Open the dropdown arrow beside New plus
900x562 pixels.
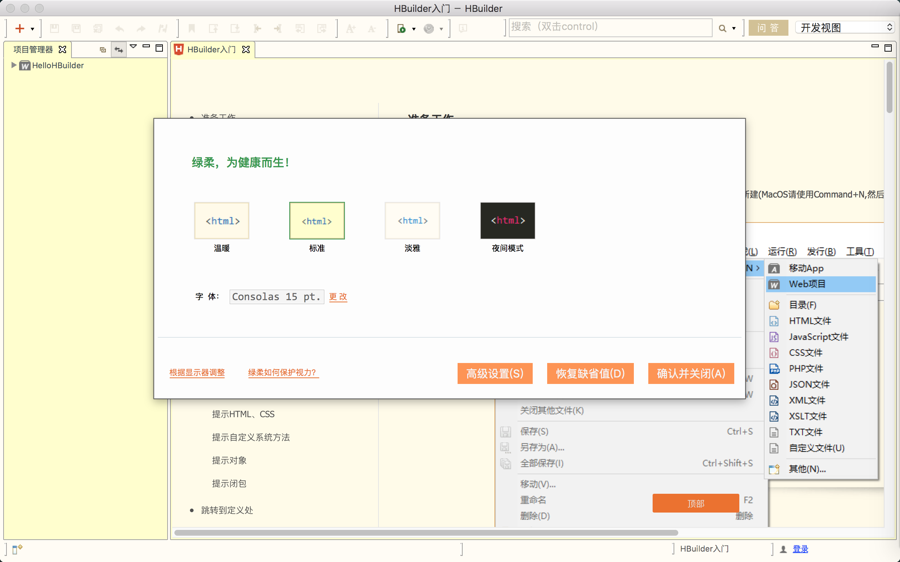[32, 29]
